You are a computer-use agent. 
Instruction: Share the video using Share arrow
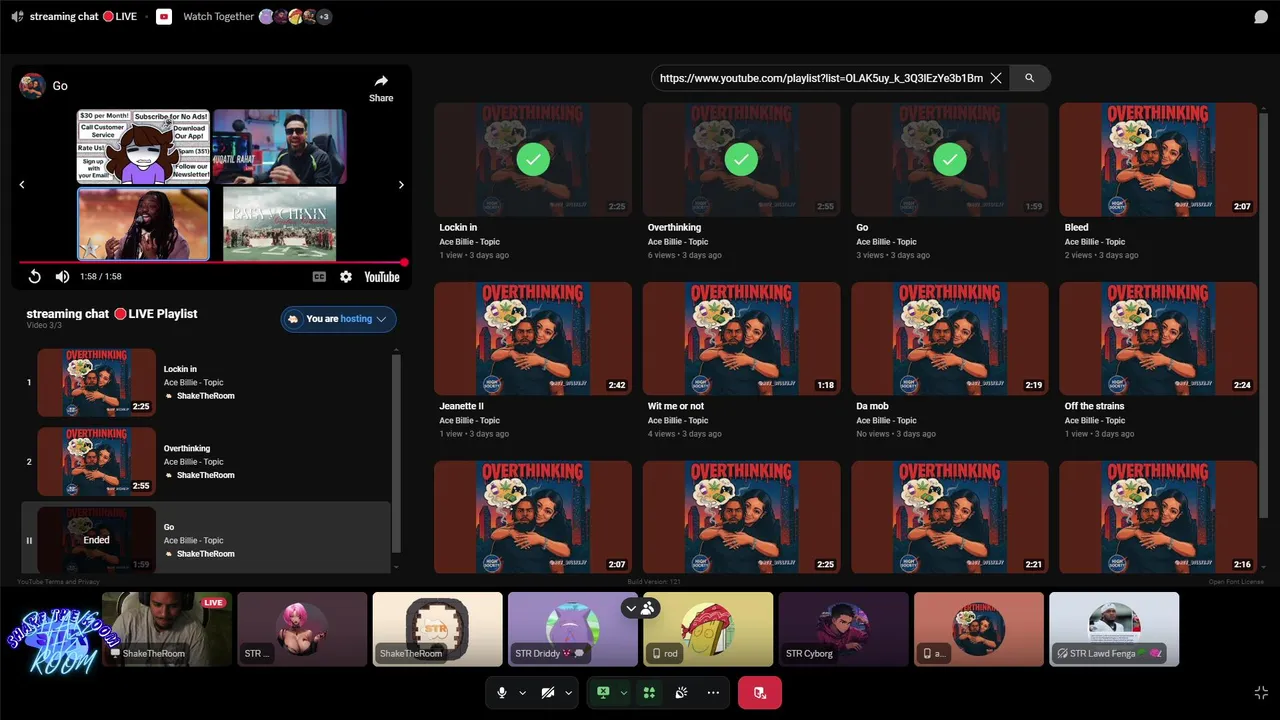pyautogui.click(x=381, y=88)
